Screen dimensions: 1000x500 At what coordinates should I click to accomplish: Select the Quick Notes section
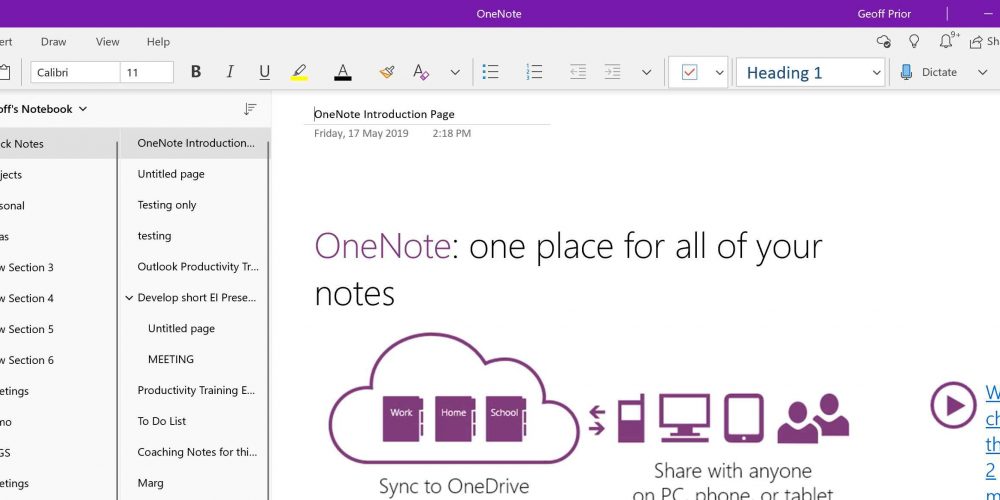(58, 143)
